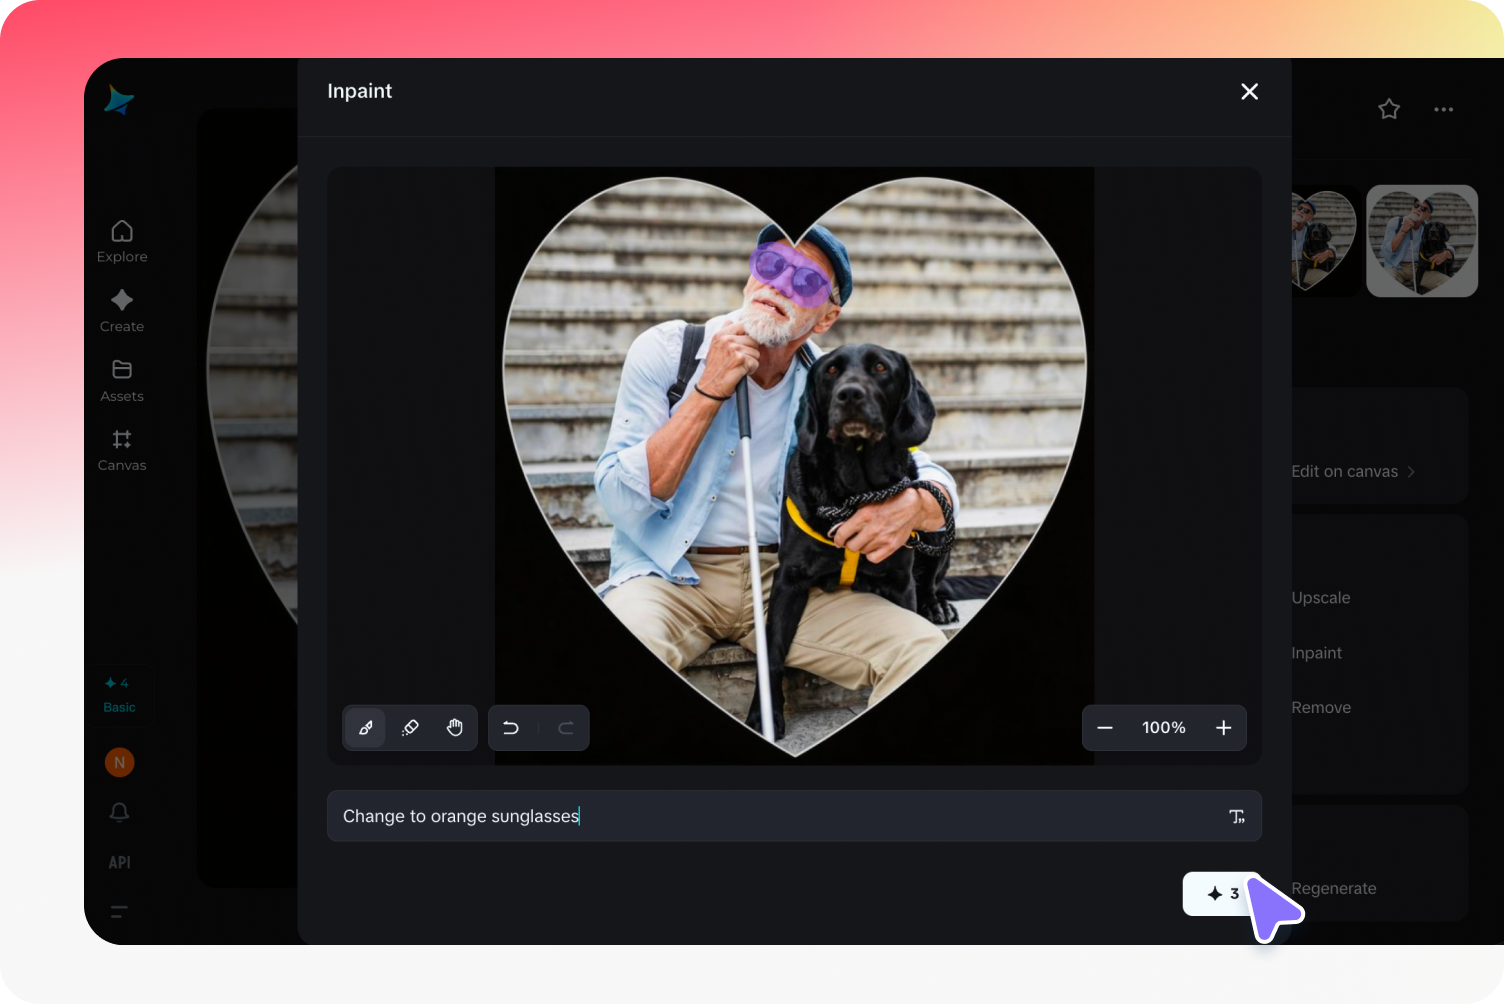Screen dimensions: 1504x1004
Task: Select the Brush masking tool
Action: (x=365, y=728)
